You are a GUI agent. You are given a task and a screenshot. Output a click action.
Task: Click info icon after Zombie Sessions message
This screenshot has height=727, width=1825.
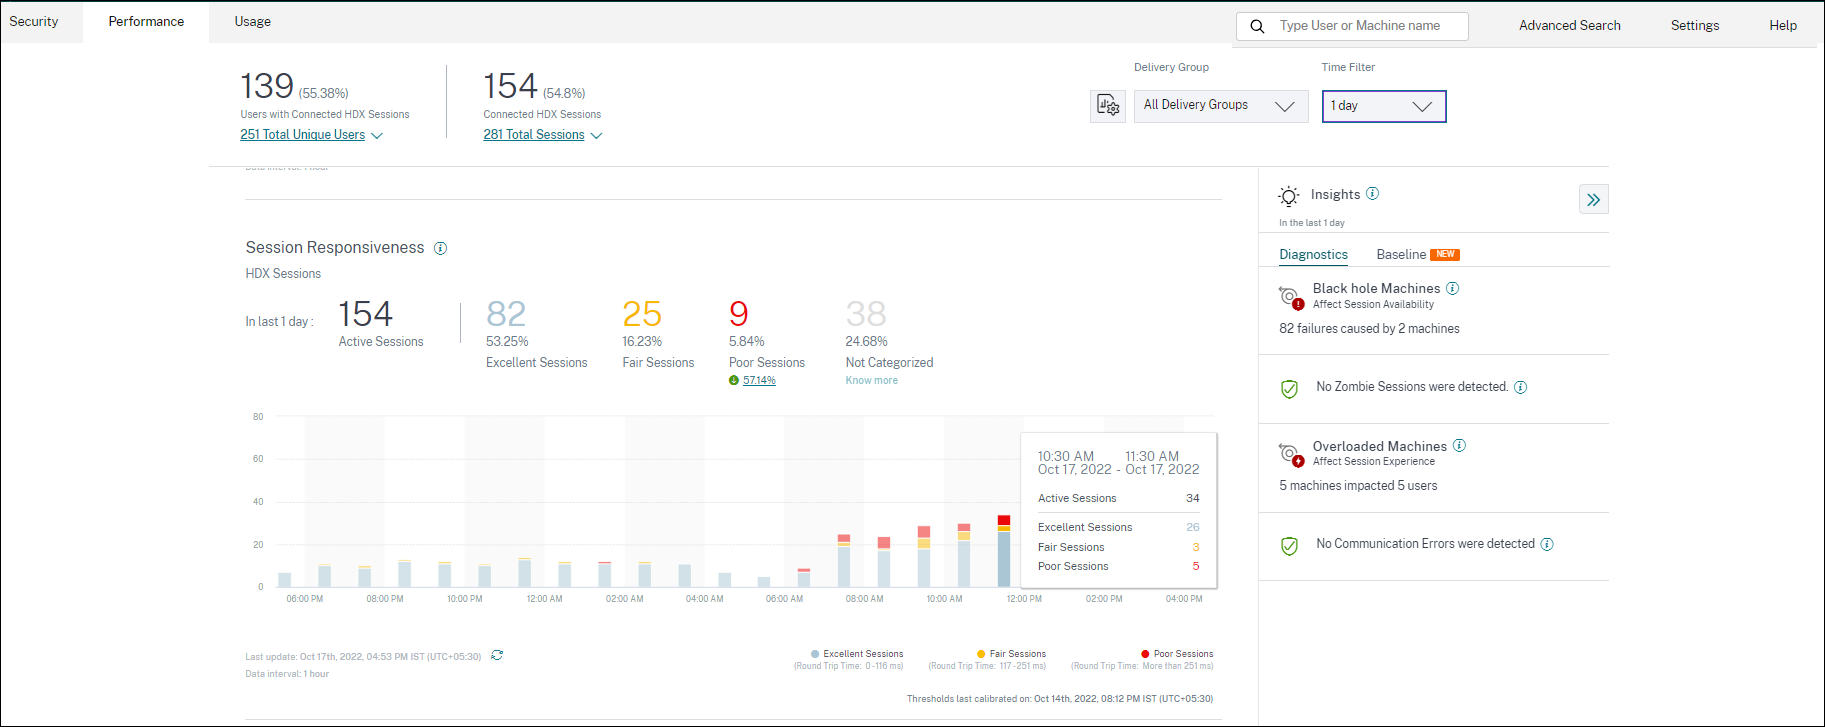click(1520, 388)
